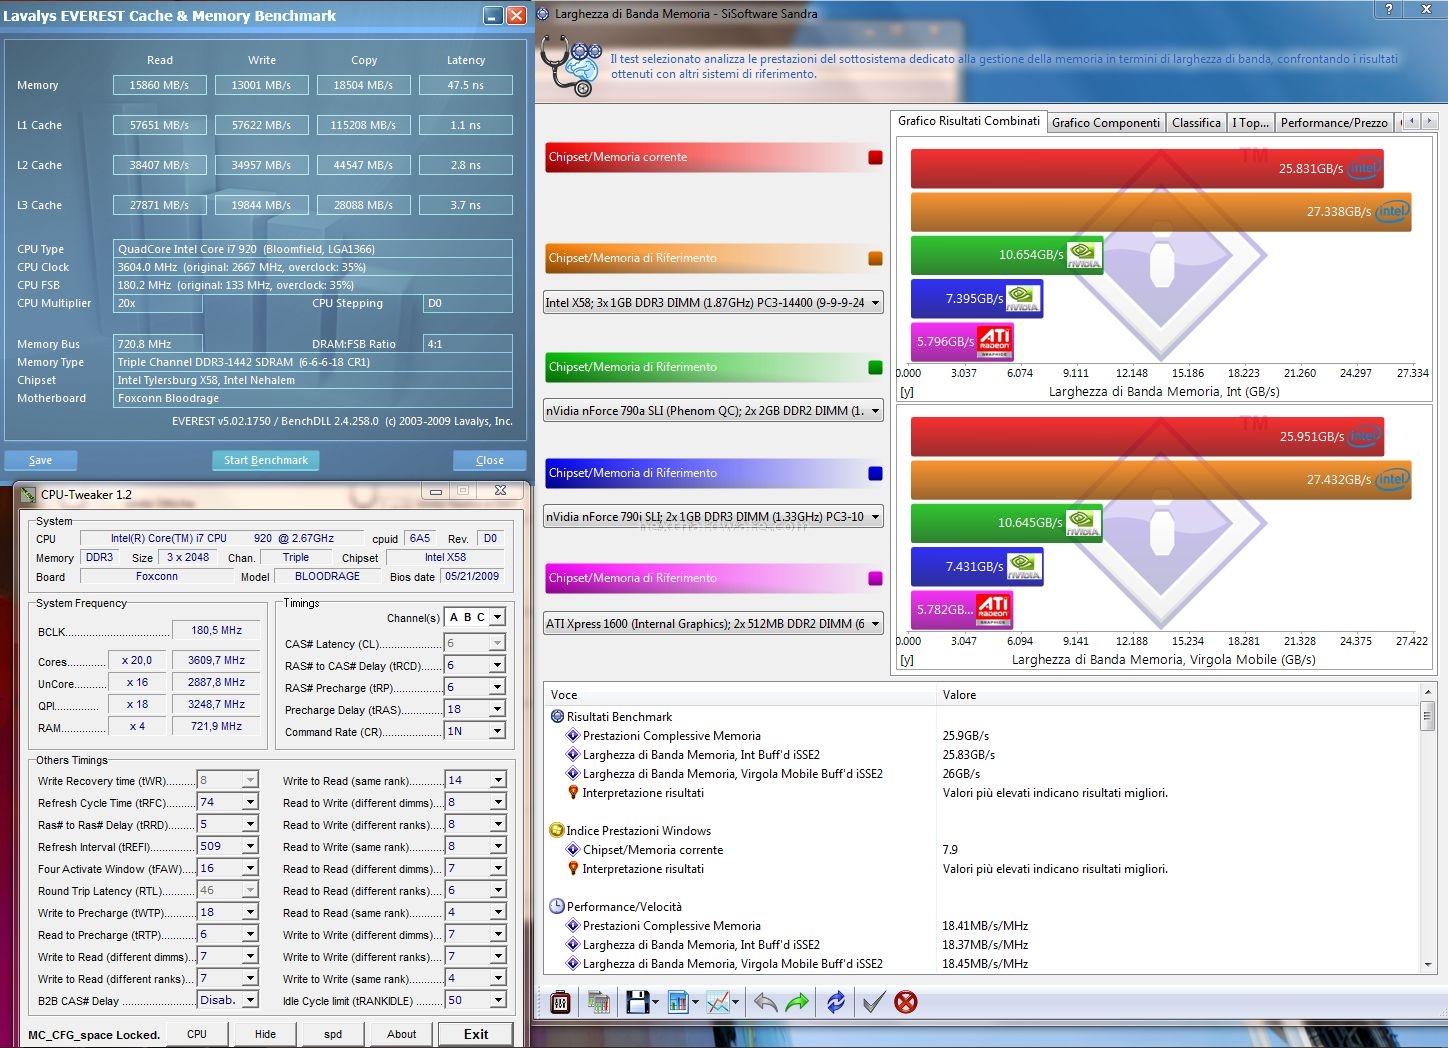Viewport: 1448px width, 1048px height.
Task: Open save icon's dropdown arrow in Sandra toolbar
Action: (x=655, y=1002)
